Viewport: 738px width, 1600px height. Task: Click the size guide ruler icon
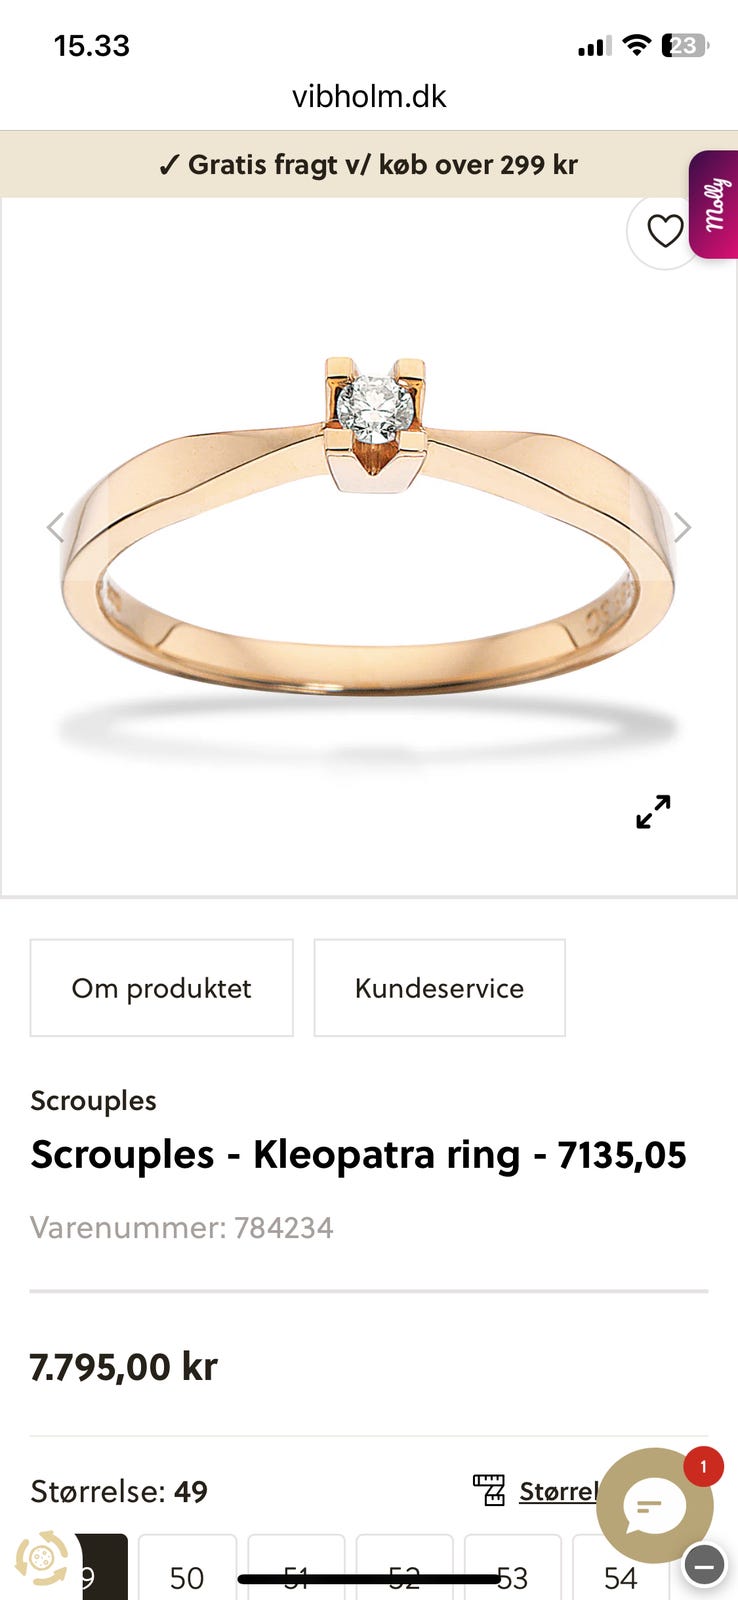click(x=489, y=1490)
